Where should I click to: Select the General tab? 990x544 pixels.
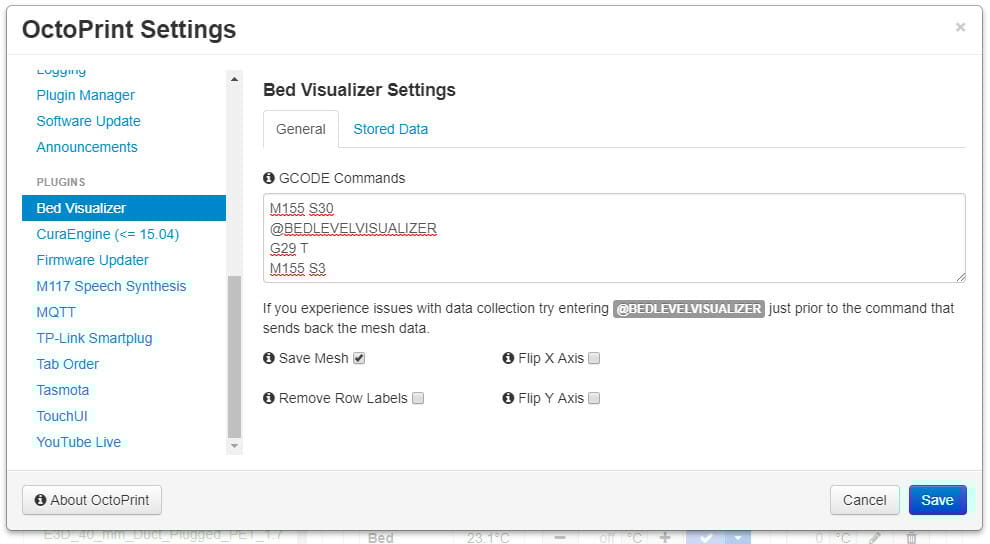pyautogui.click(x=301, y=129)
